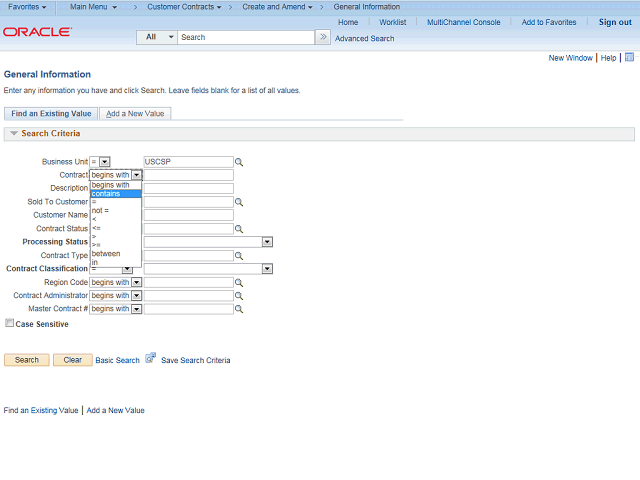Open Create and Amend breadcrumb menu
This screenshot has height=480, width=640.
coord(278,7)
